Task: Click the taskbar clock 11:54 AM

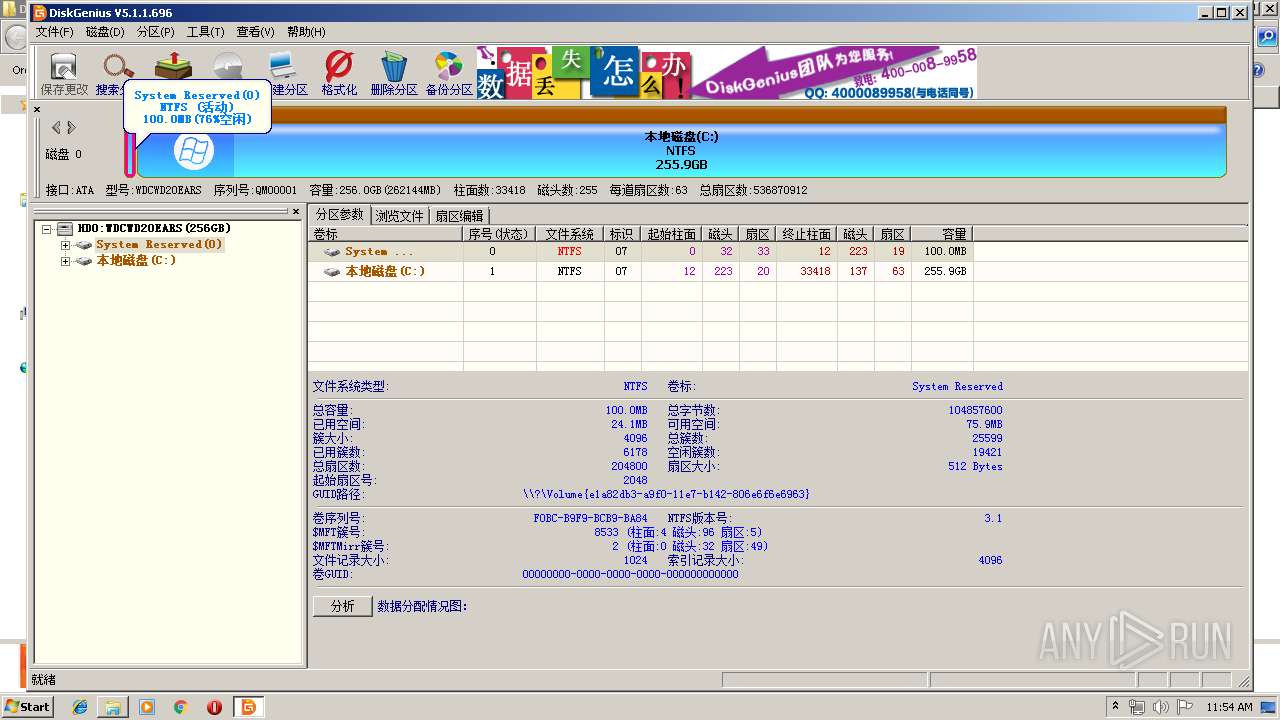Action: 1229,707
